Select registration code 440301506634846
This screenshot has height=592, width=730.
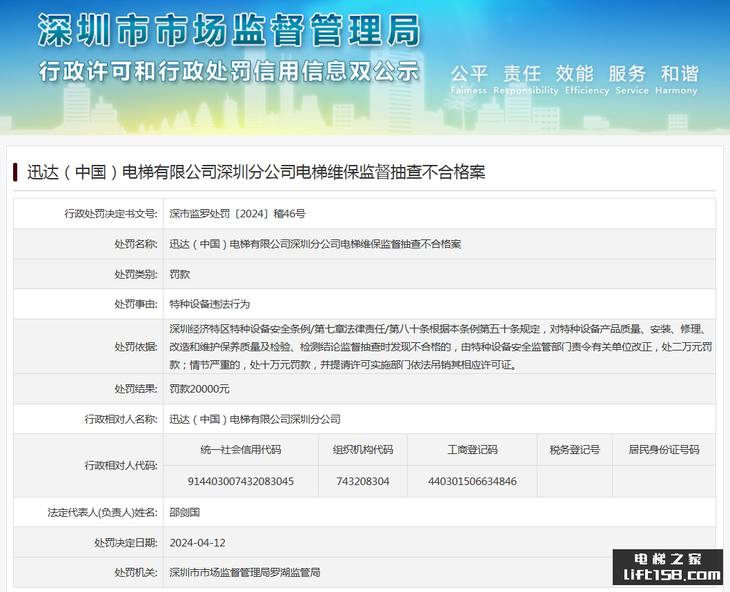(472, 481)
